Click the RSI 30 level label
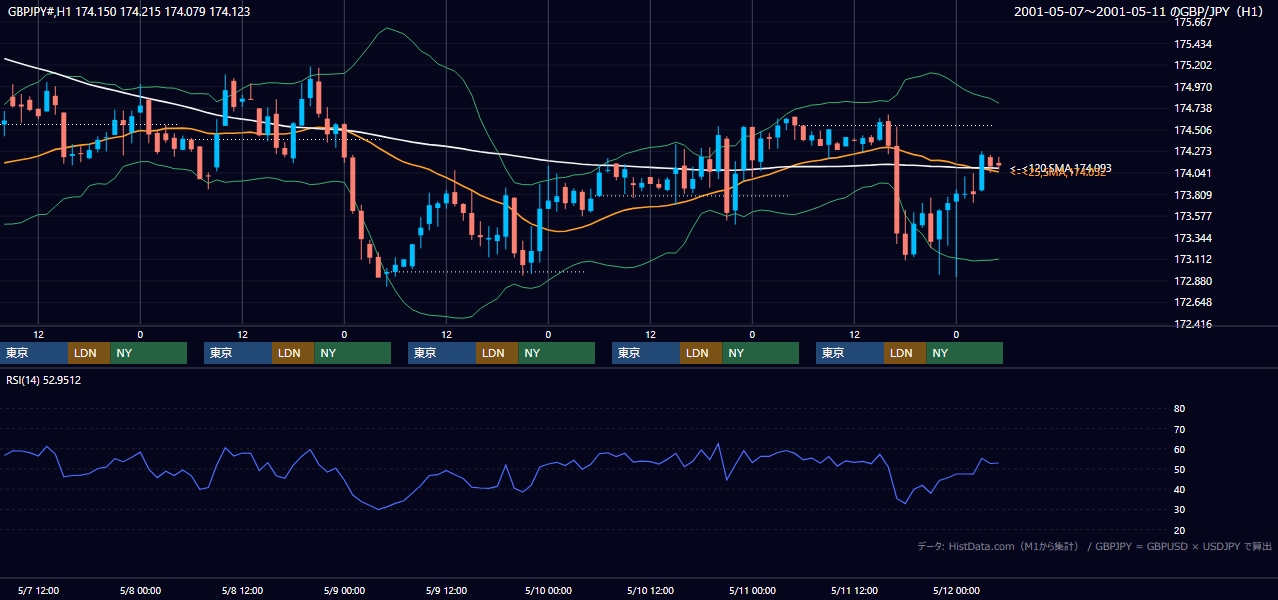The width and height of the screenshot is (1278, 600). point(1179,510)
